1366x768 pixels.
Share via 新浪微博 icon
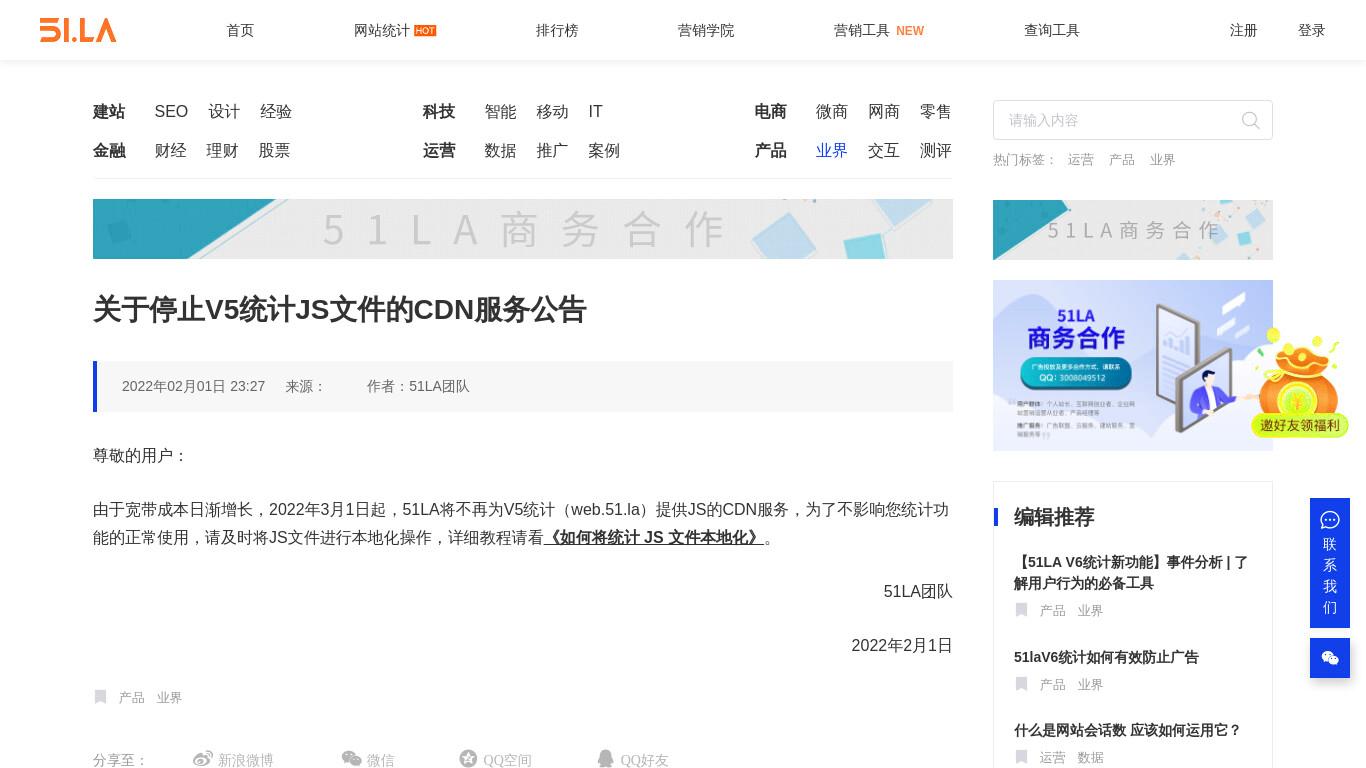coord(203,759)
